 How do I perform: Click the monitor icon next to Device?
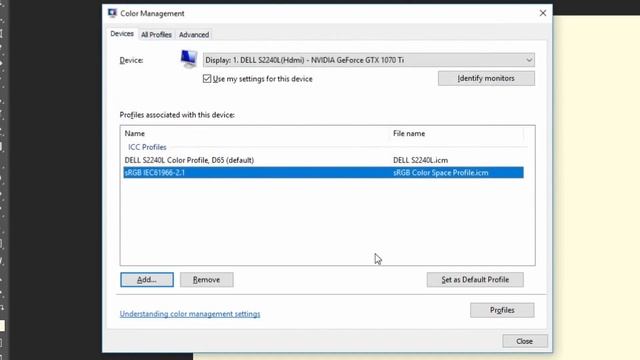coord(189,59)
